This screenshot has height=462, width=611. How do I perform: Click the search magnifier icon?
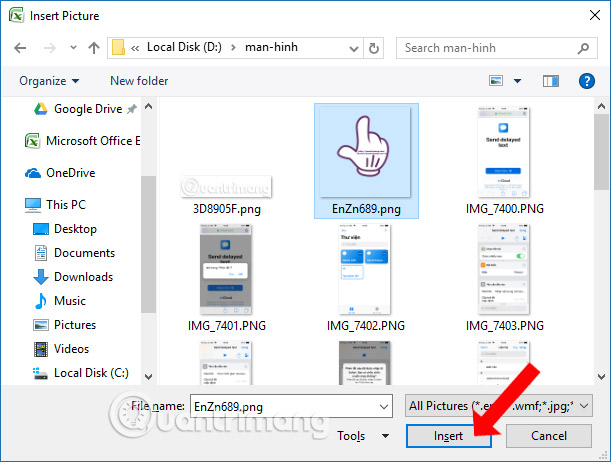(x=583, y=48)
